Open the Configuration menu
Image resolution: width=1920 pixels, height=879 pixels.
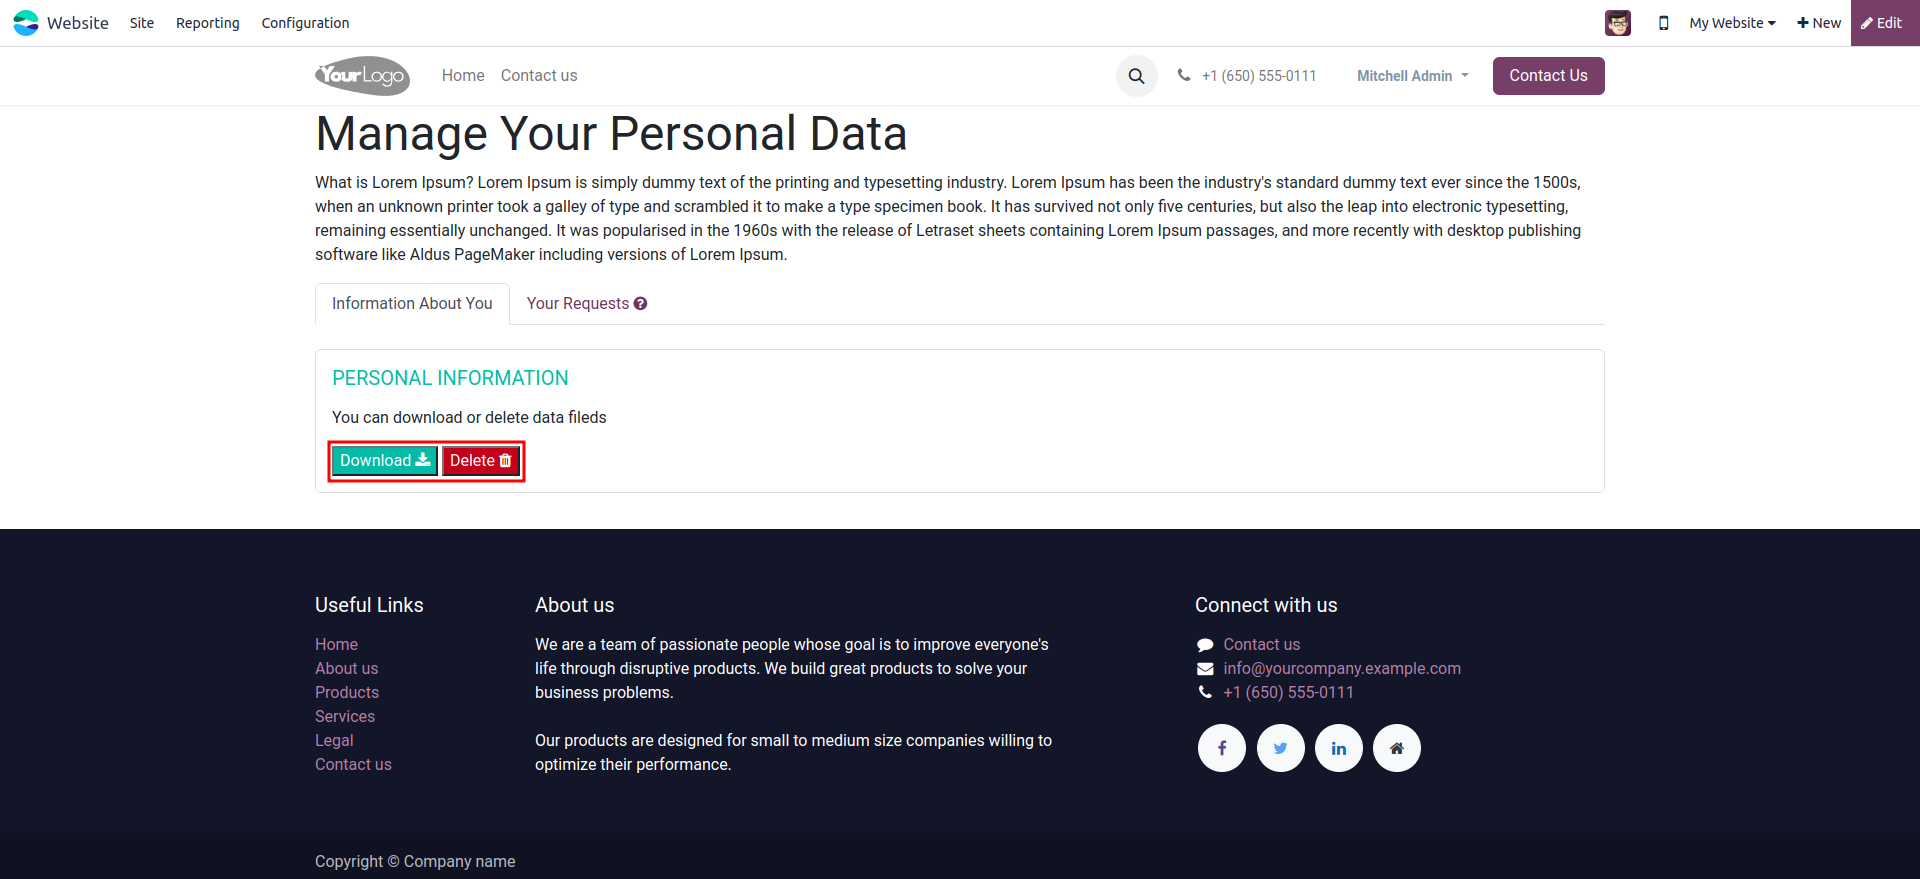click(305, 23)
